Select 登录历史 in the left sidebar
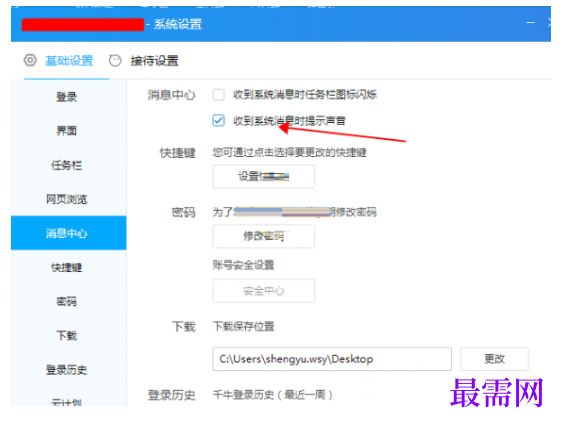The width and height of the screenshot is (562, 424). pyautogui.click(x=67, y=370)
